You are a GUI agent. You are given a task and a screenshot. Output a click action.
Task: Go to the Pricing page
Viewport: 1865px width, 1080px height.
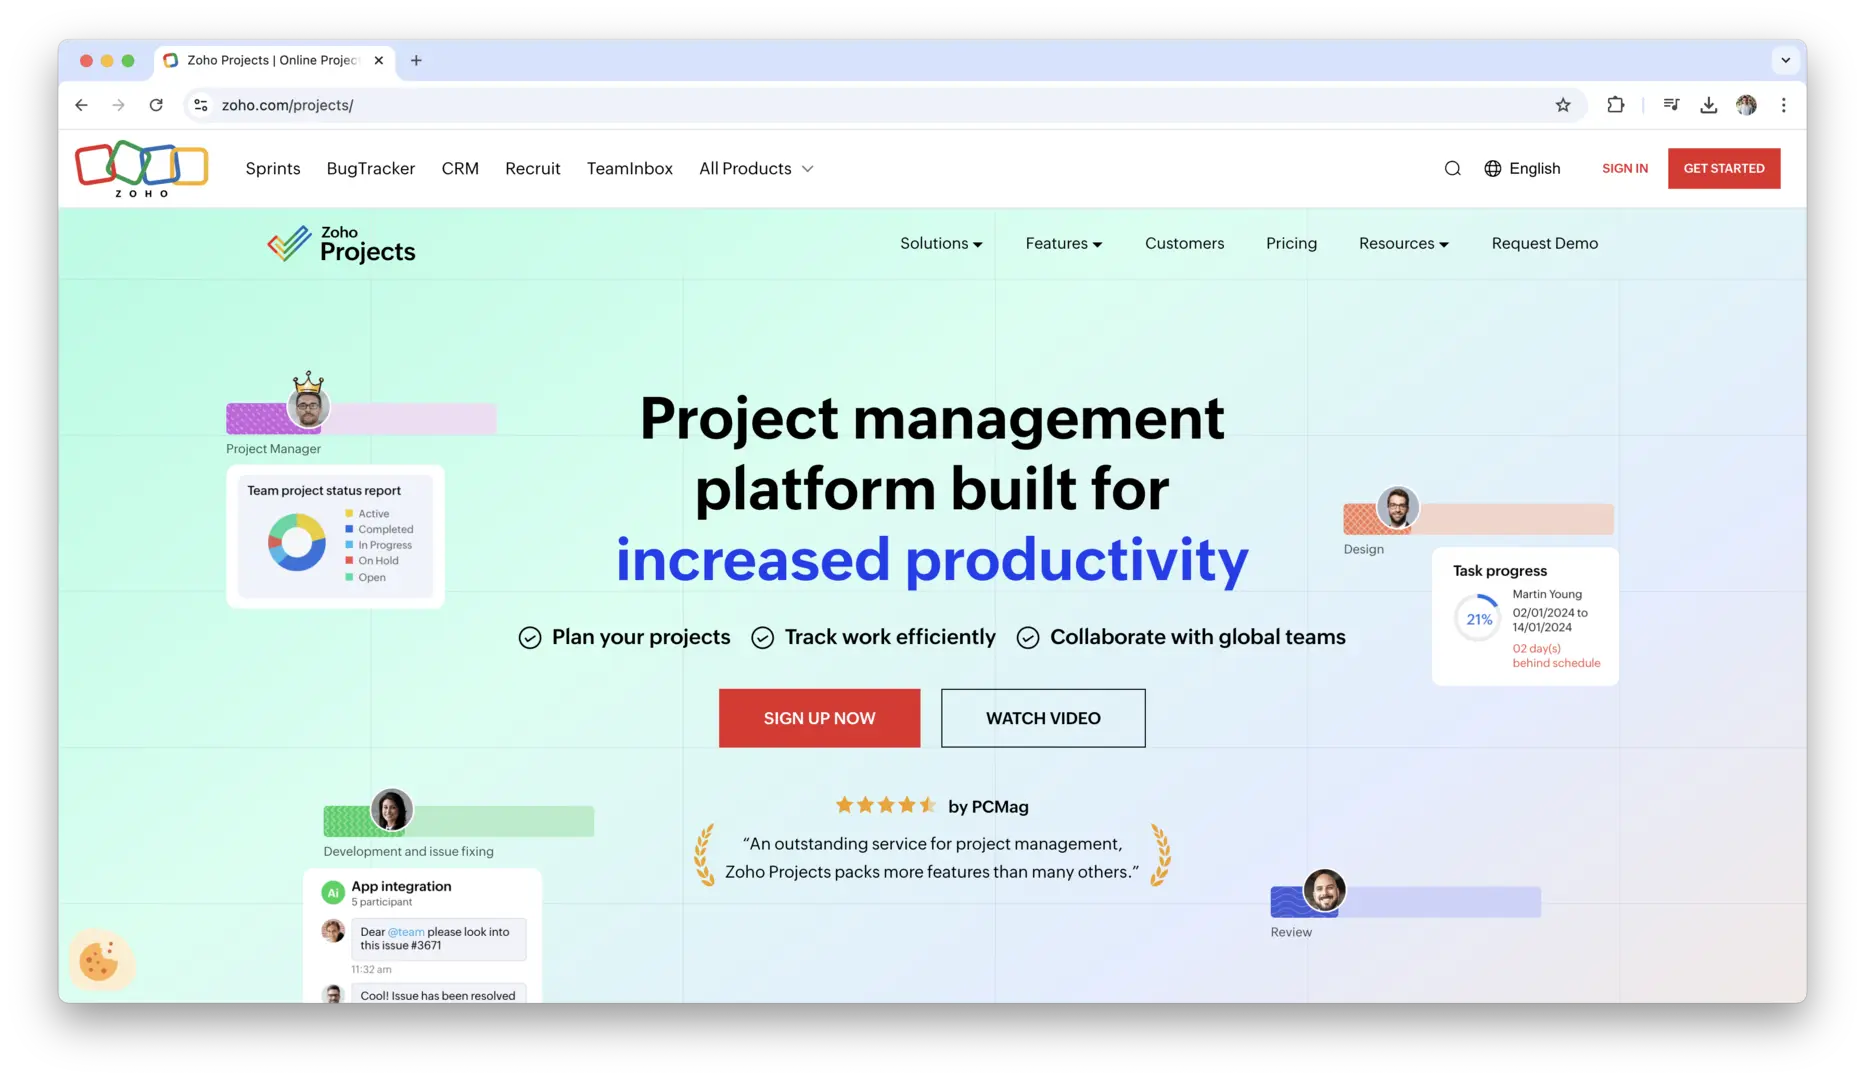coord(1291,243)
